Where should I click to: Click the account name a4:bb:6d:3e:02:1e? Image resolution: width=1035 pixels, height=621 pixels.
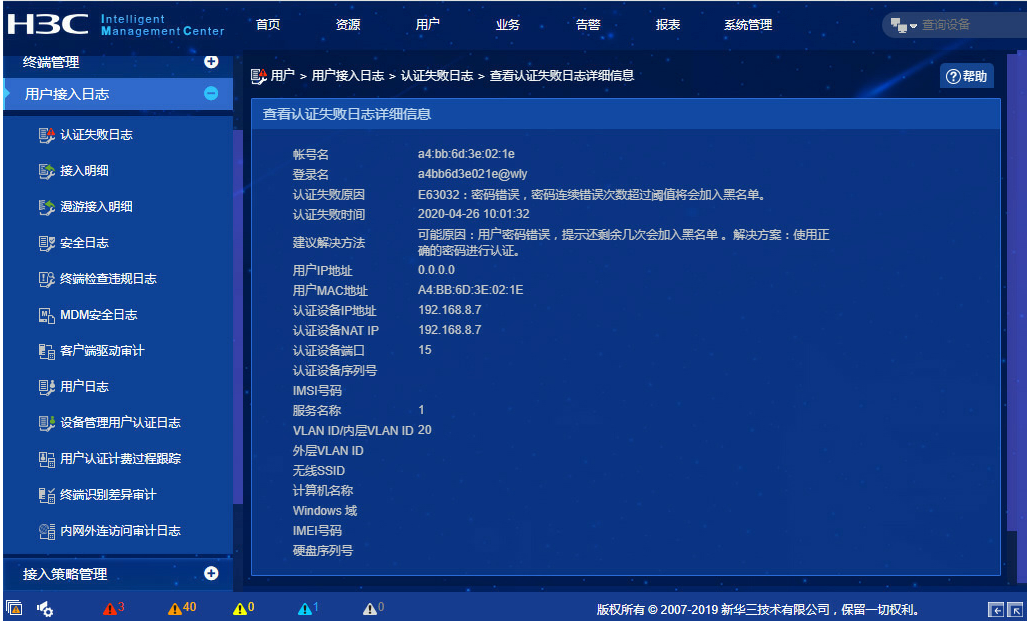(466, 154)
